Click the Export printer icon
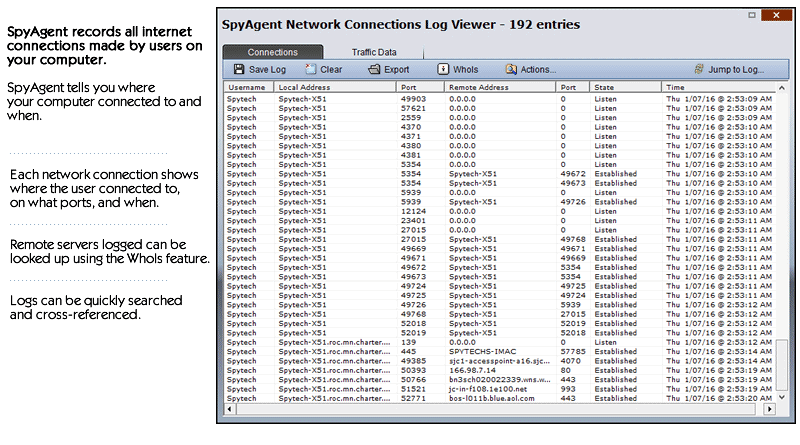The image size is (800, 445). [374, 69]
